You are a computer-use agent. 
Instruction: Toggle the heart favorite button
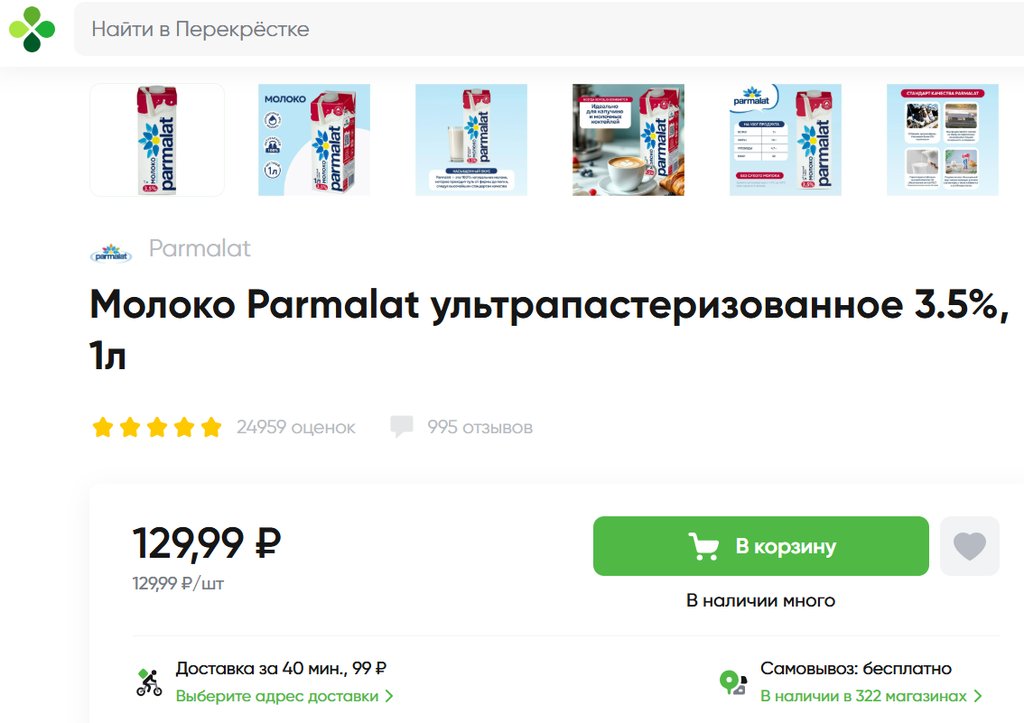click(x=969, y=546)
